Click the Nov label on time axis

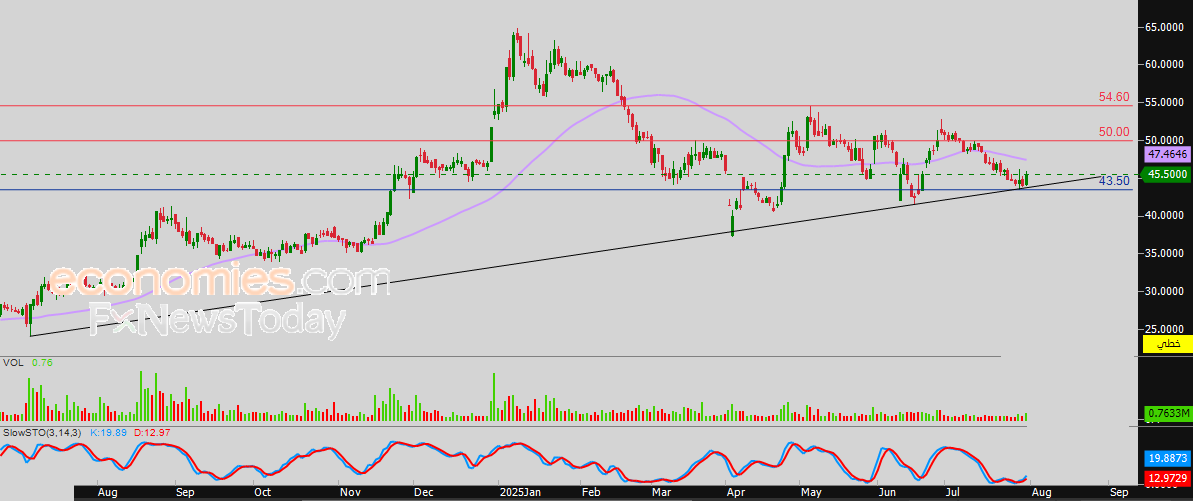[x=350, y=493]
